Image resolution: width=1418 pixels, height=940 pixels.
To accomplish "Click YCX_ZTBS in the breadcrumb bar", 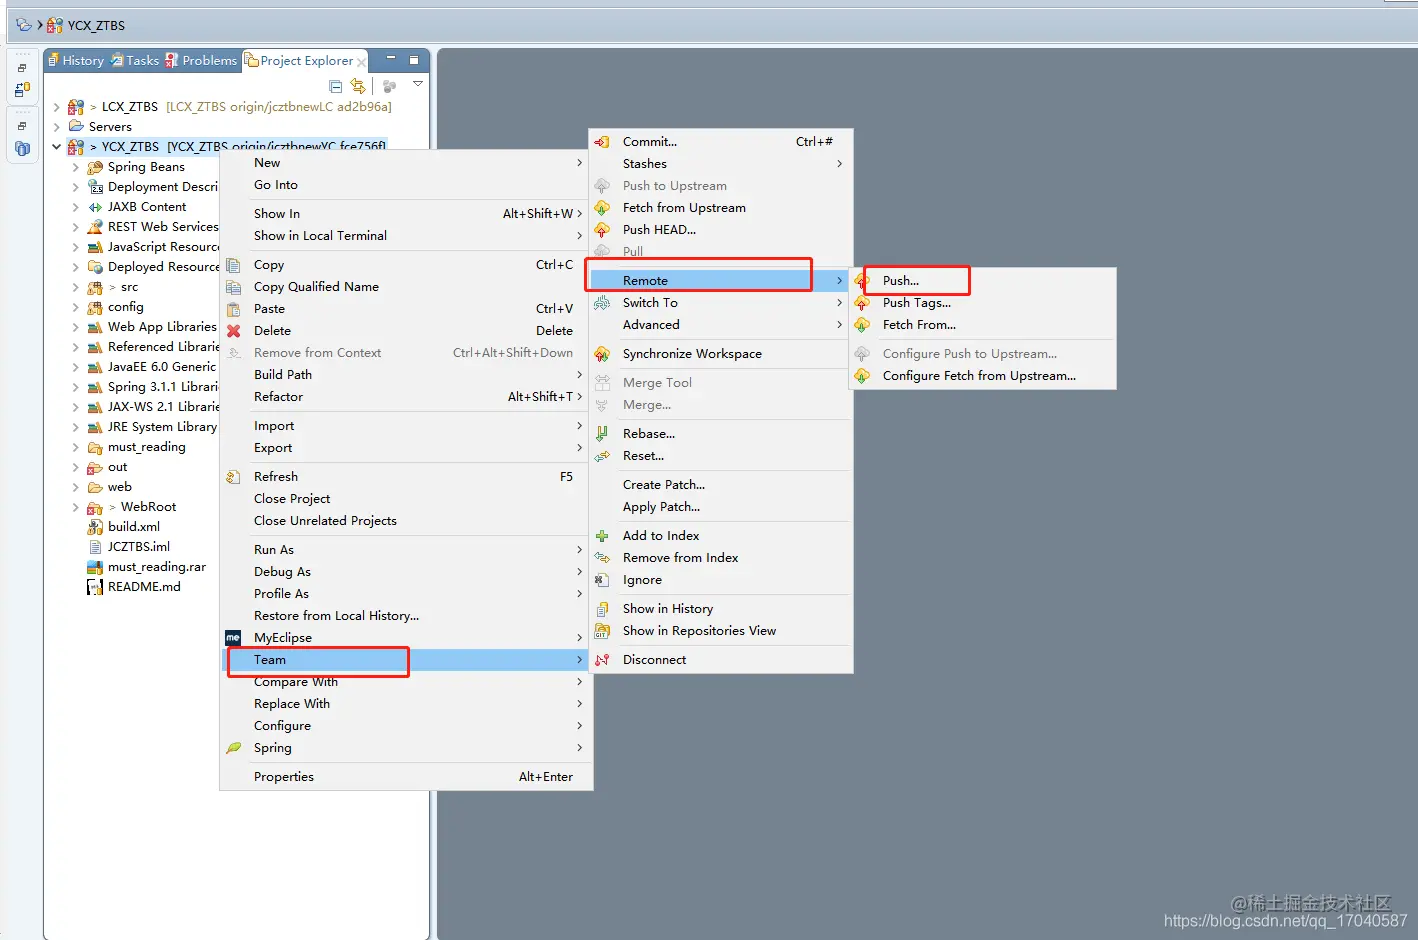I will click(x=96, y=26).
